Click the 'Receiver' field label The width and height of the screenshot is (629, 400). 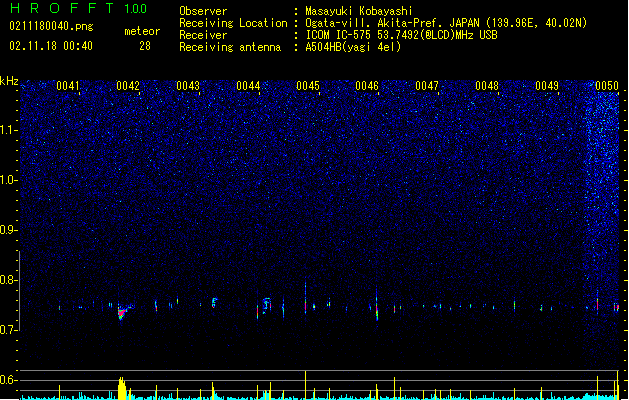coord(203,35)
